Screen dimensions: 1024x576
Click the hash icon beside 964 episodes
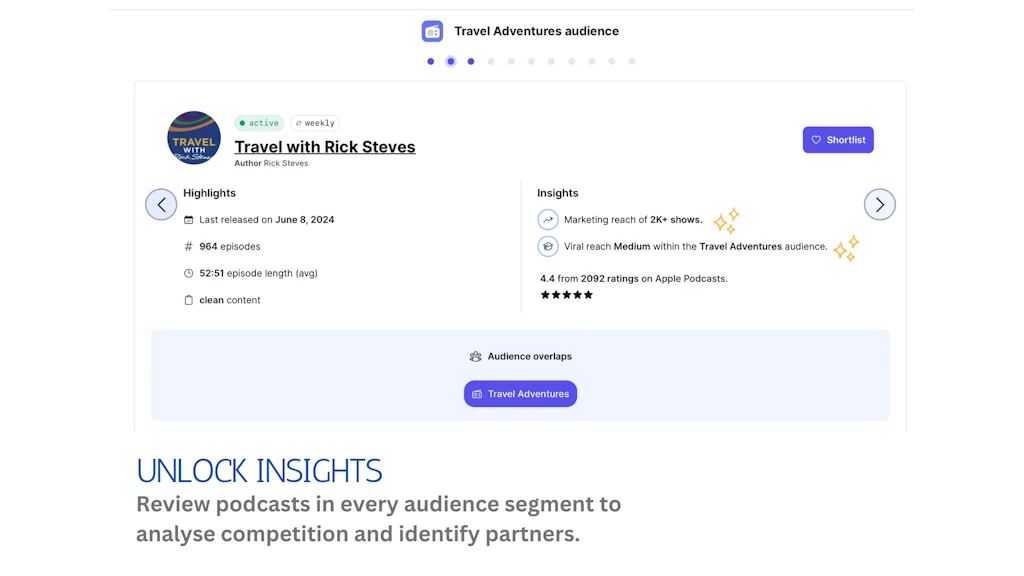click(x=189, y=246)
